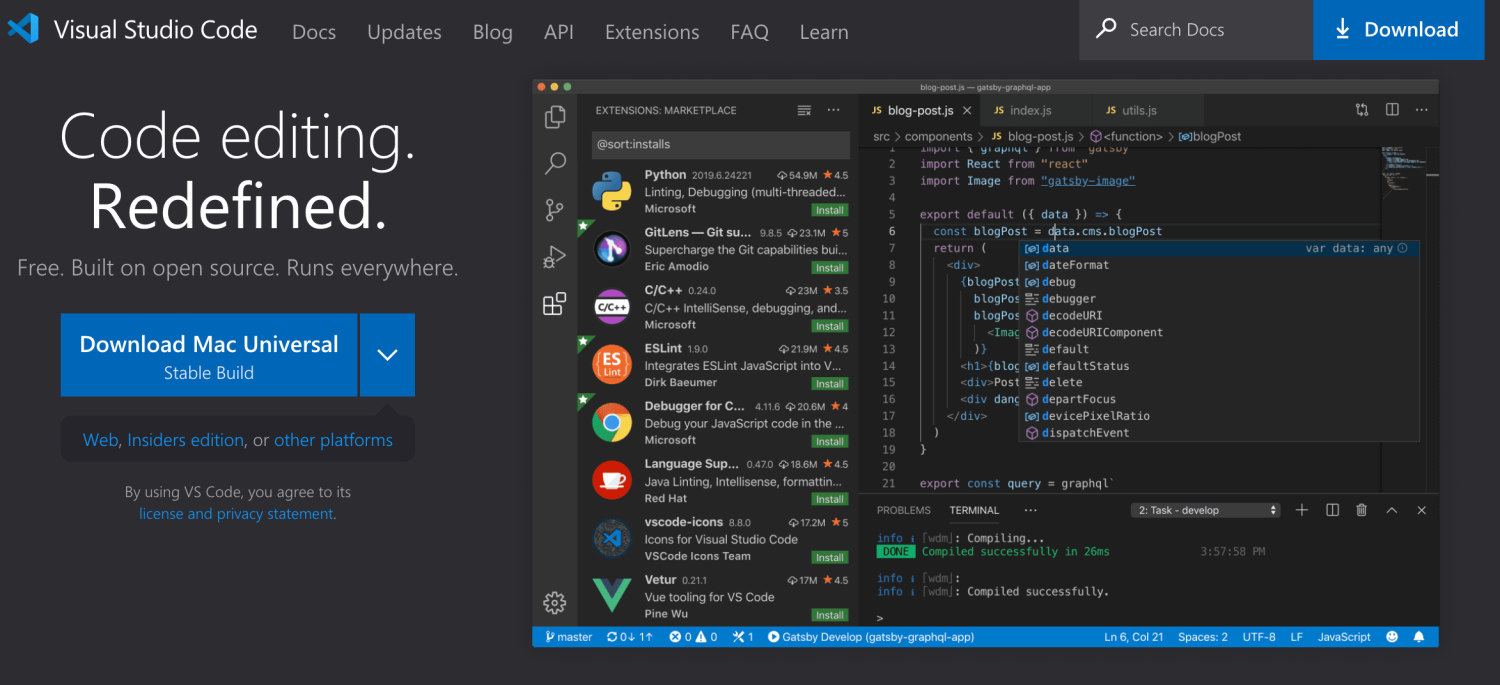Open the download options dropdown arrow
Viewport: 1500px width, 685px height.
(387, 355)
